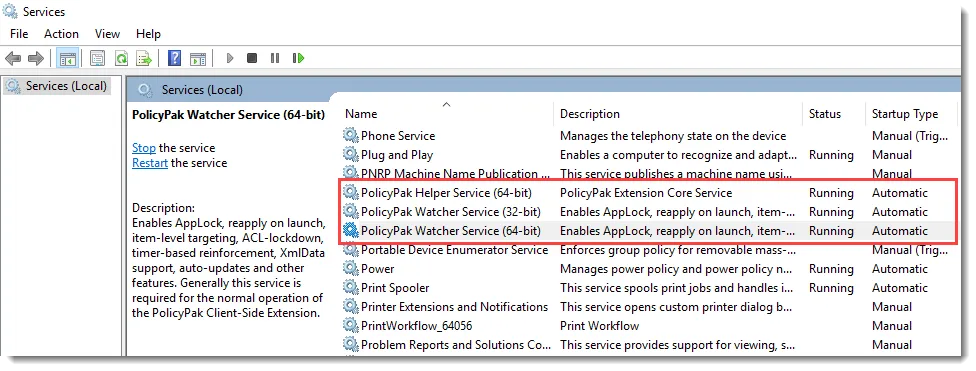Viewport: 976px width, 371px height.
Task: Open the File menu
Action: [19, 34]
